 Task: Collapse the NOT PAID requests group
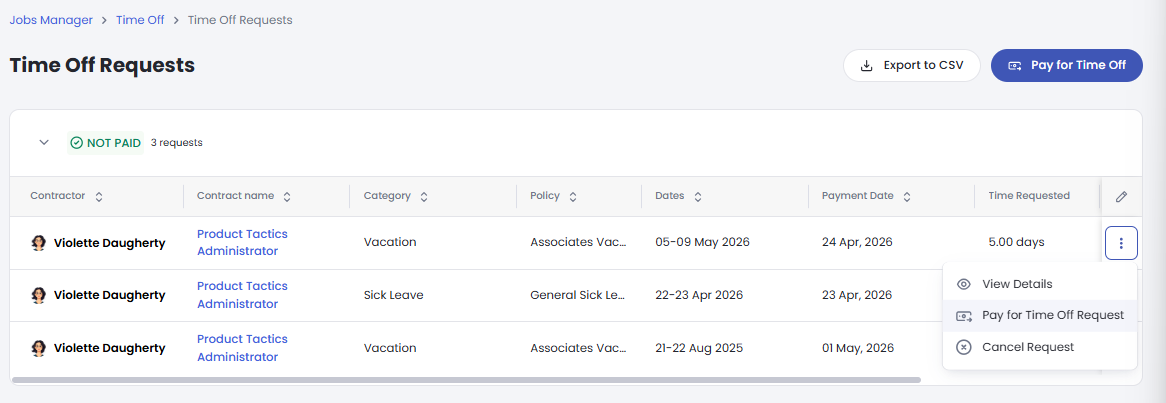(44, 143)
